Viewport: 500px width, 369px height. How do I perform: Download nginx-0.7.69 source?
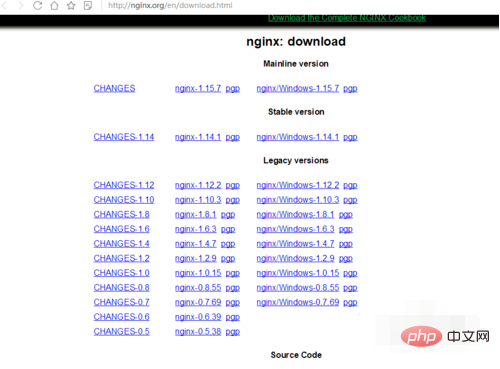tap(198, 302)
